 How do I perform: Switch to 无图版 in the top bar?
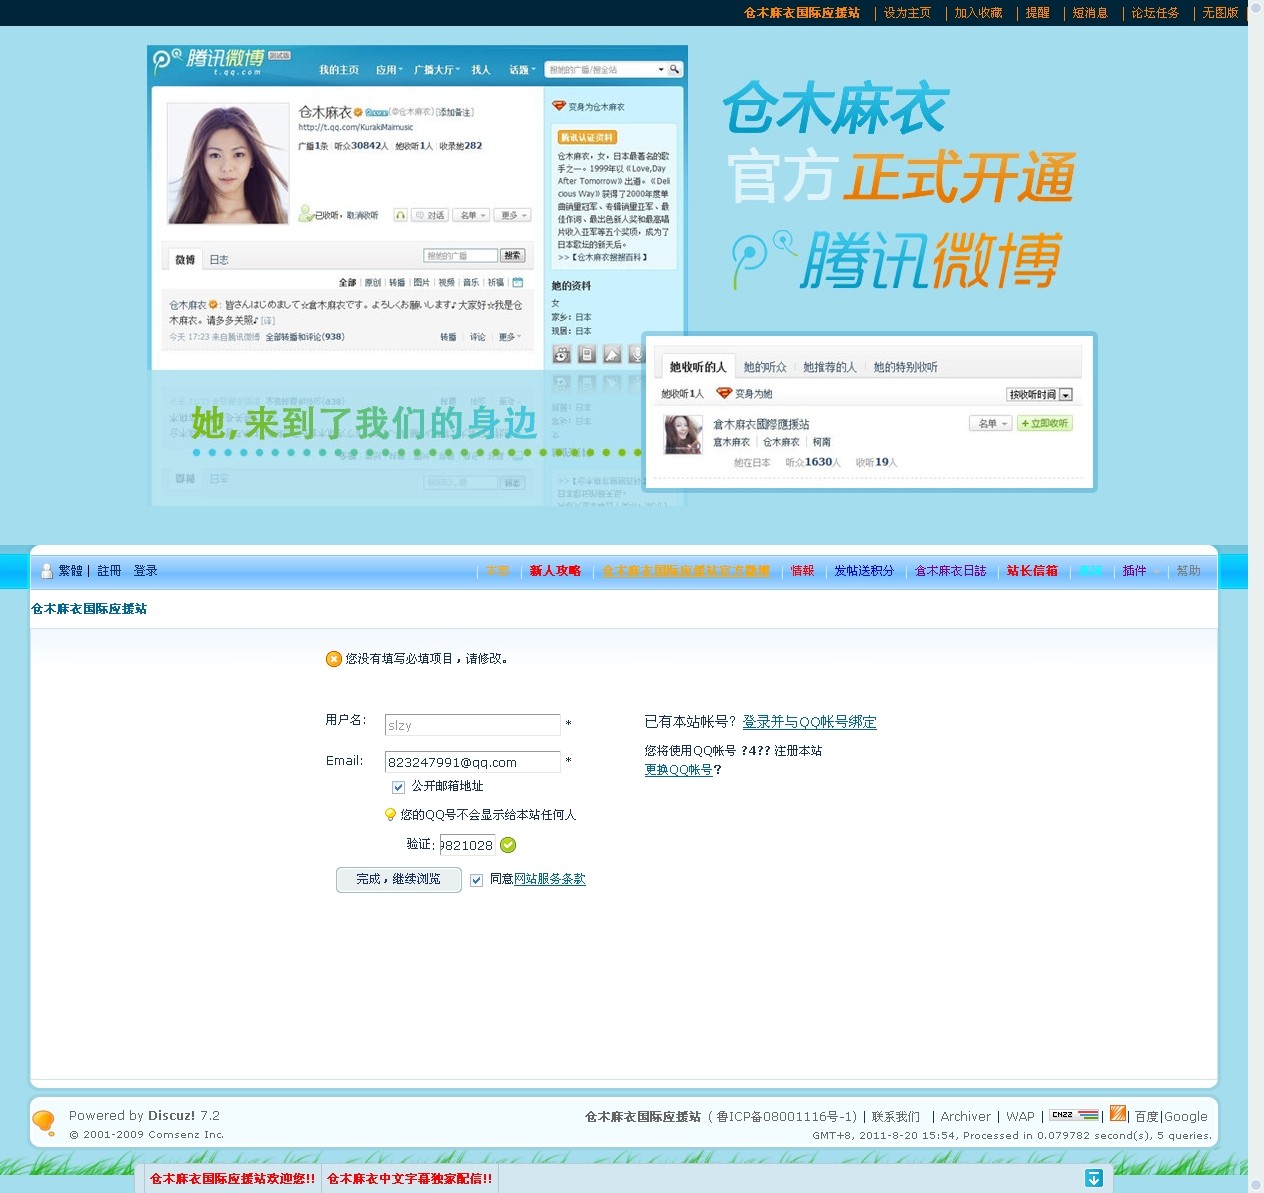tap(1220, 13)
